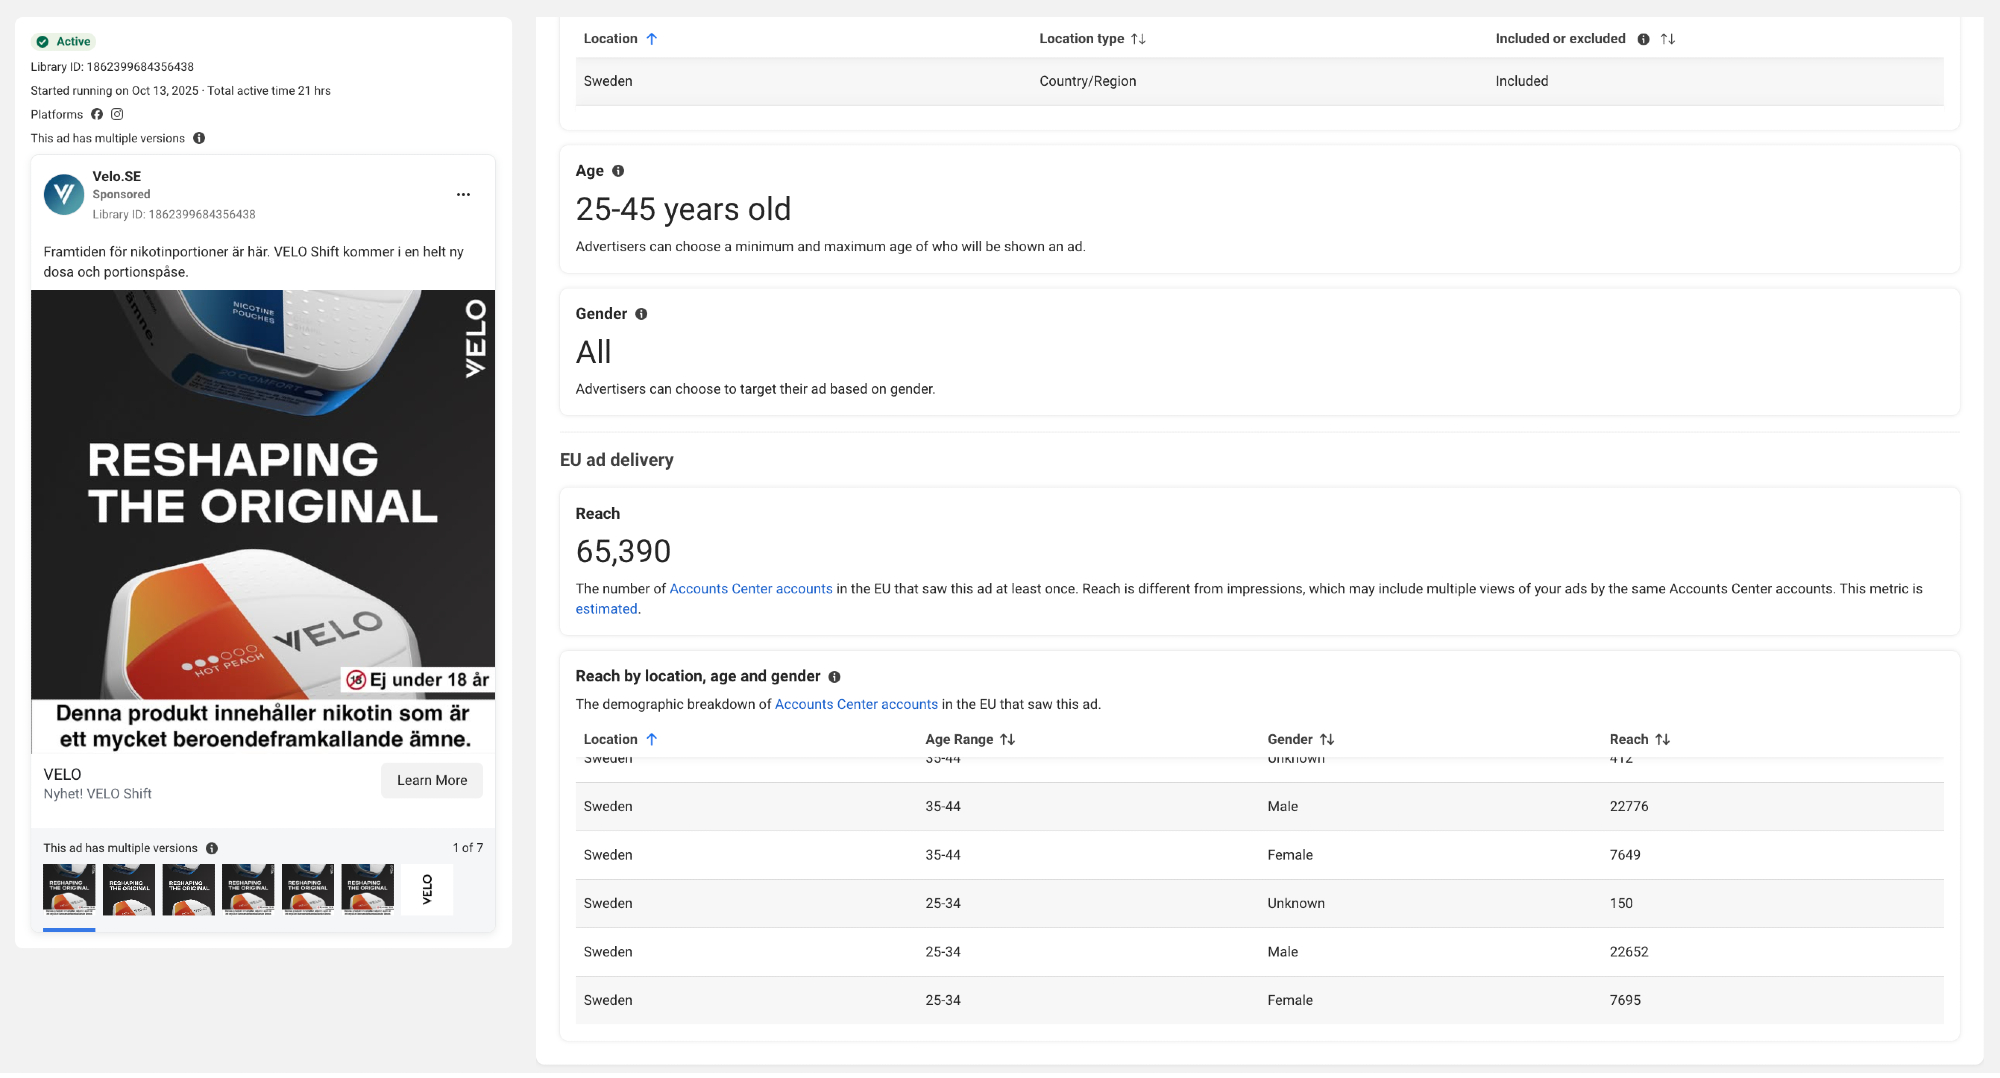The width and height of the screenshot is (2000, 1078).
Task: Sort by Included or excluded column
Action: [x=1668, y=39]
